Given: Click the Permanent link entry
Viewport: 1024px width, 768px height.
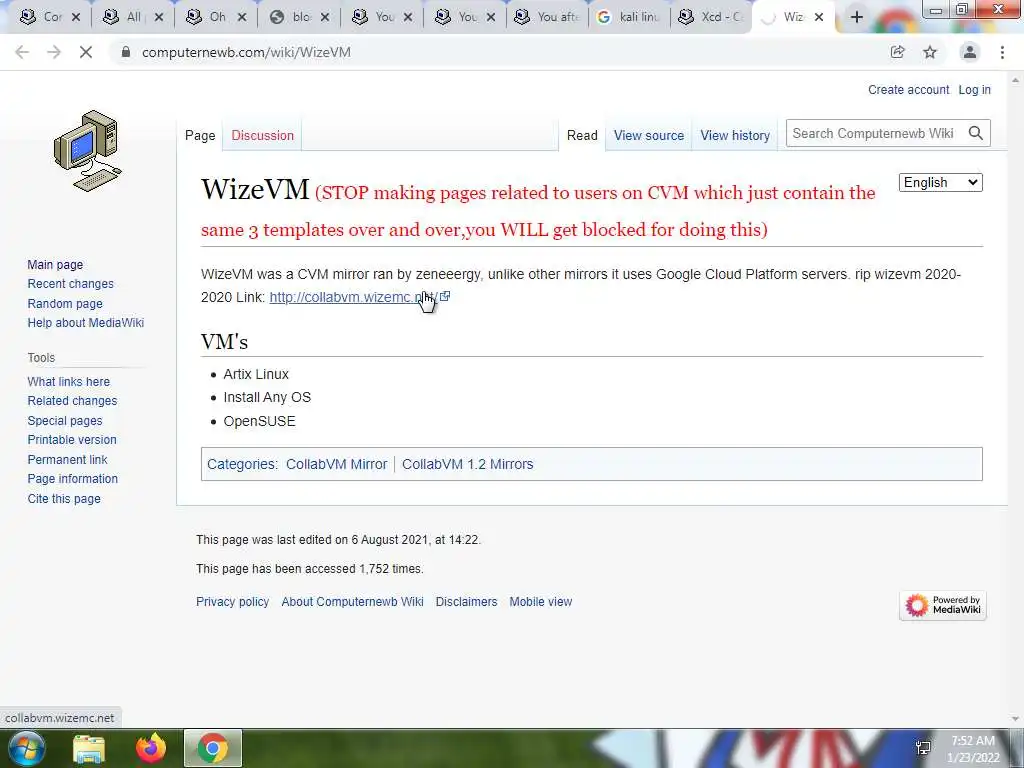Looking at the screenshot, I should click(x=67, y=459).
